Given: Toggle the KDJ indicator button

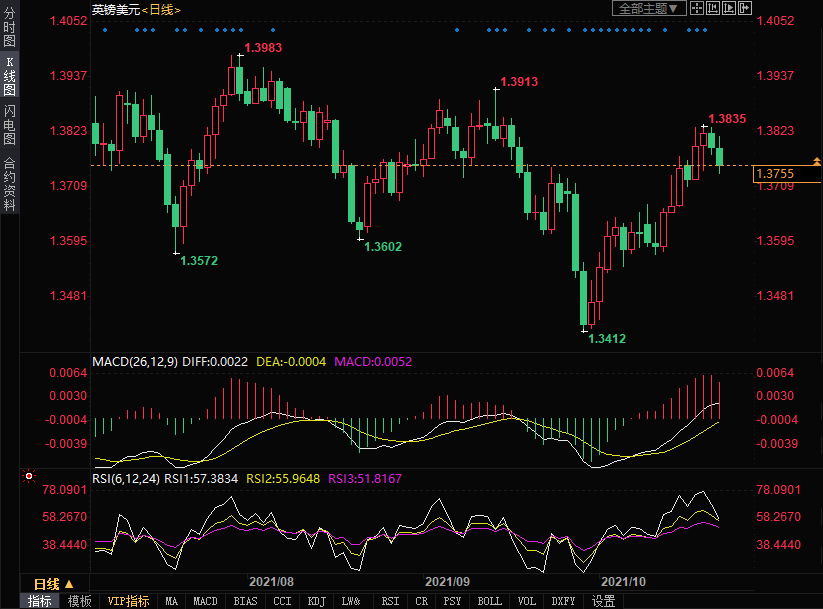Looking at the screenshot, I should (316, 601).
